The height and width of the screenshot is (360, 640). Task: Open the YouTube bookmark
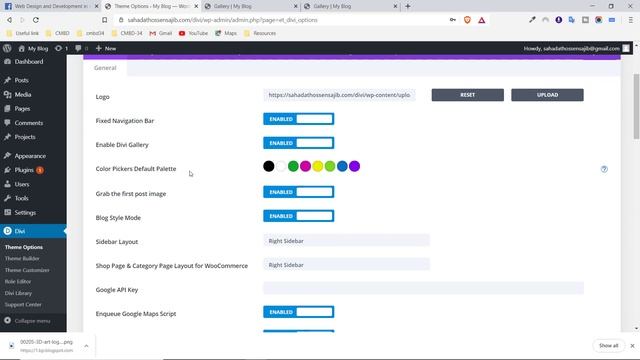(x=193, y=33)
